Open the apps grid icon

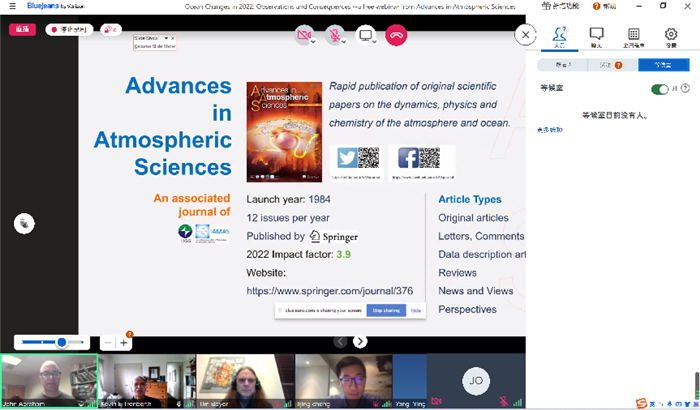pyautogui.click(x=634, y=37)
